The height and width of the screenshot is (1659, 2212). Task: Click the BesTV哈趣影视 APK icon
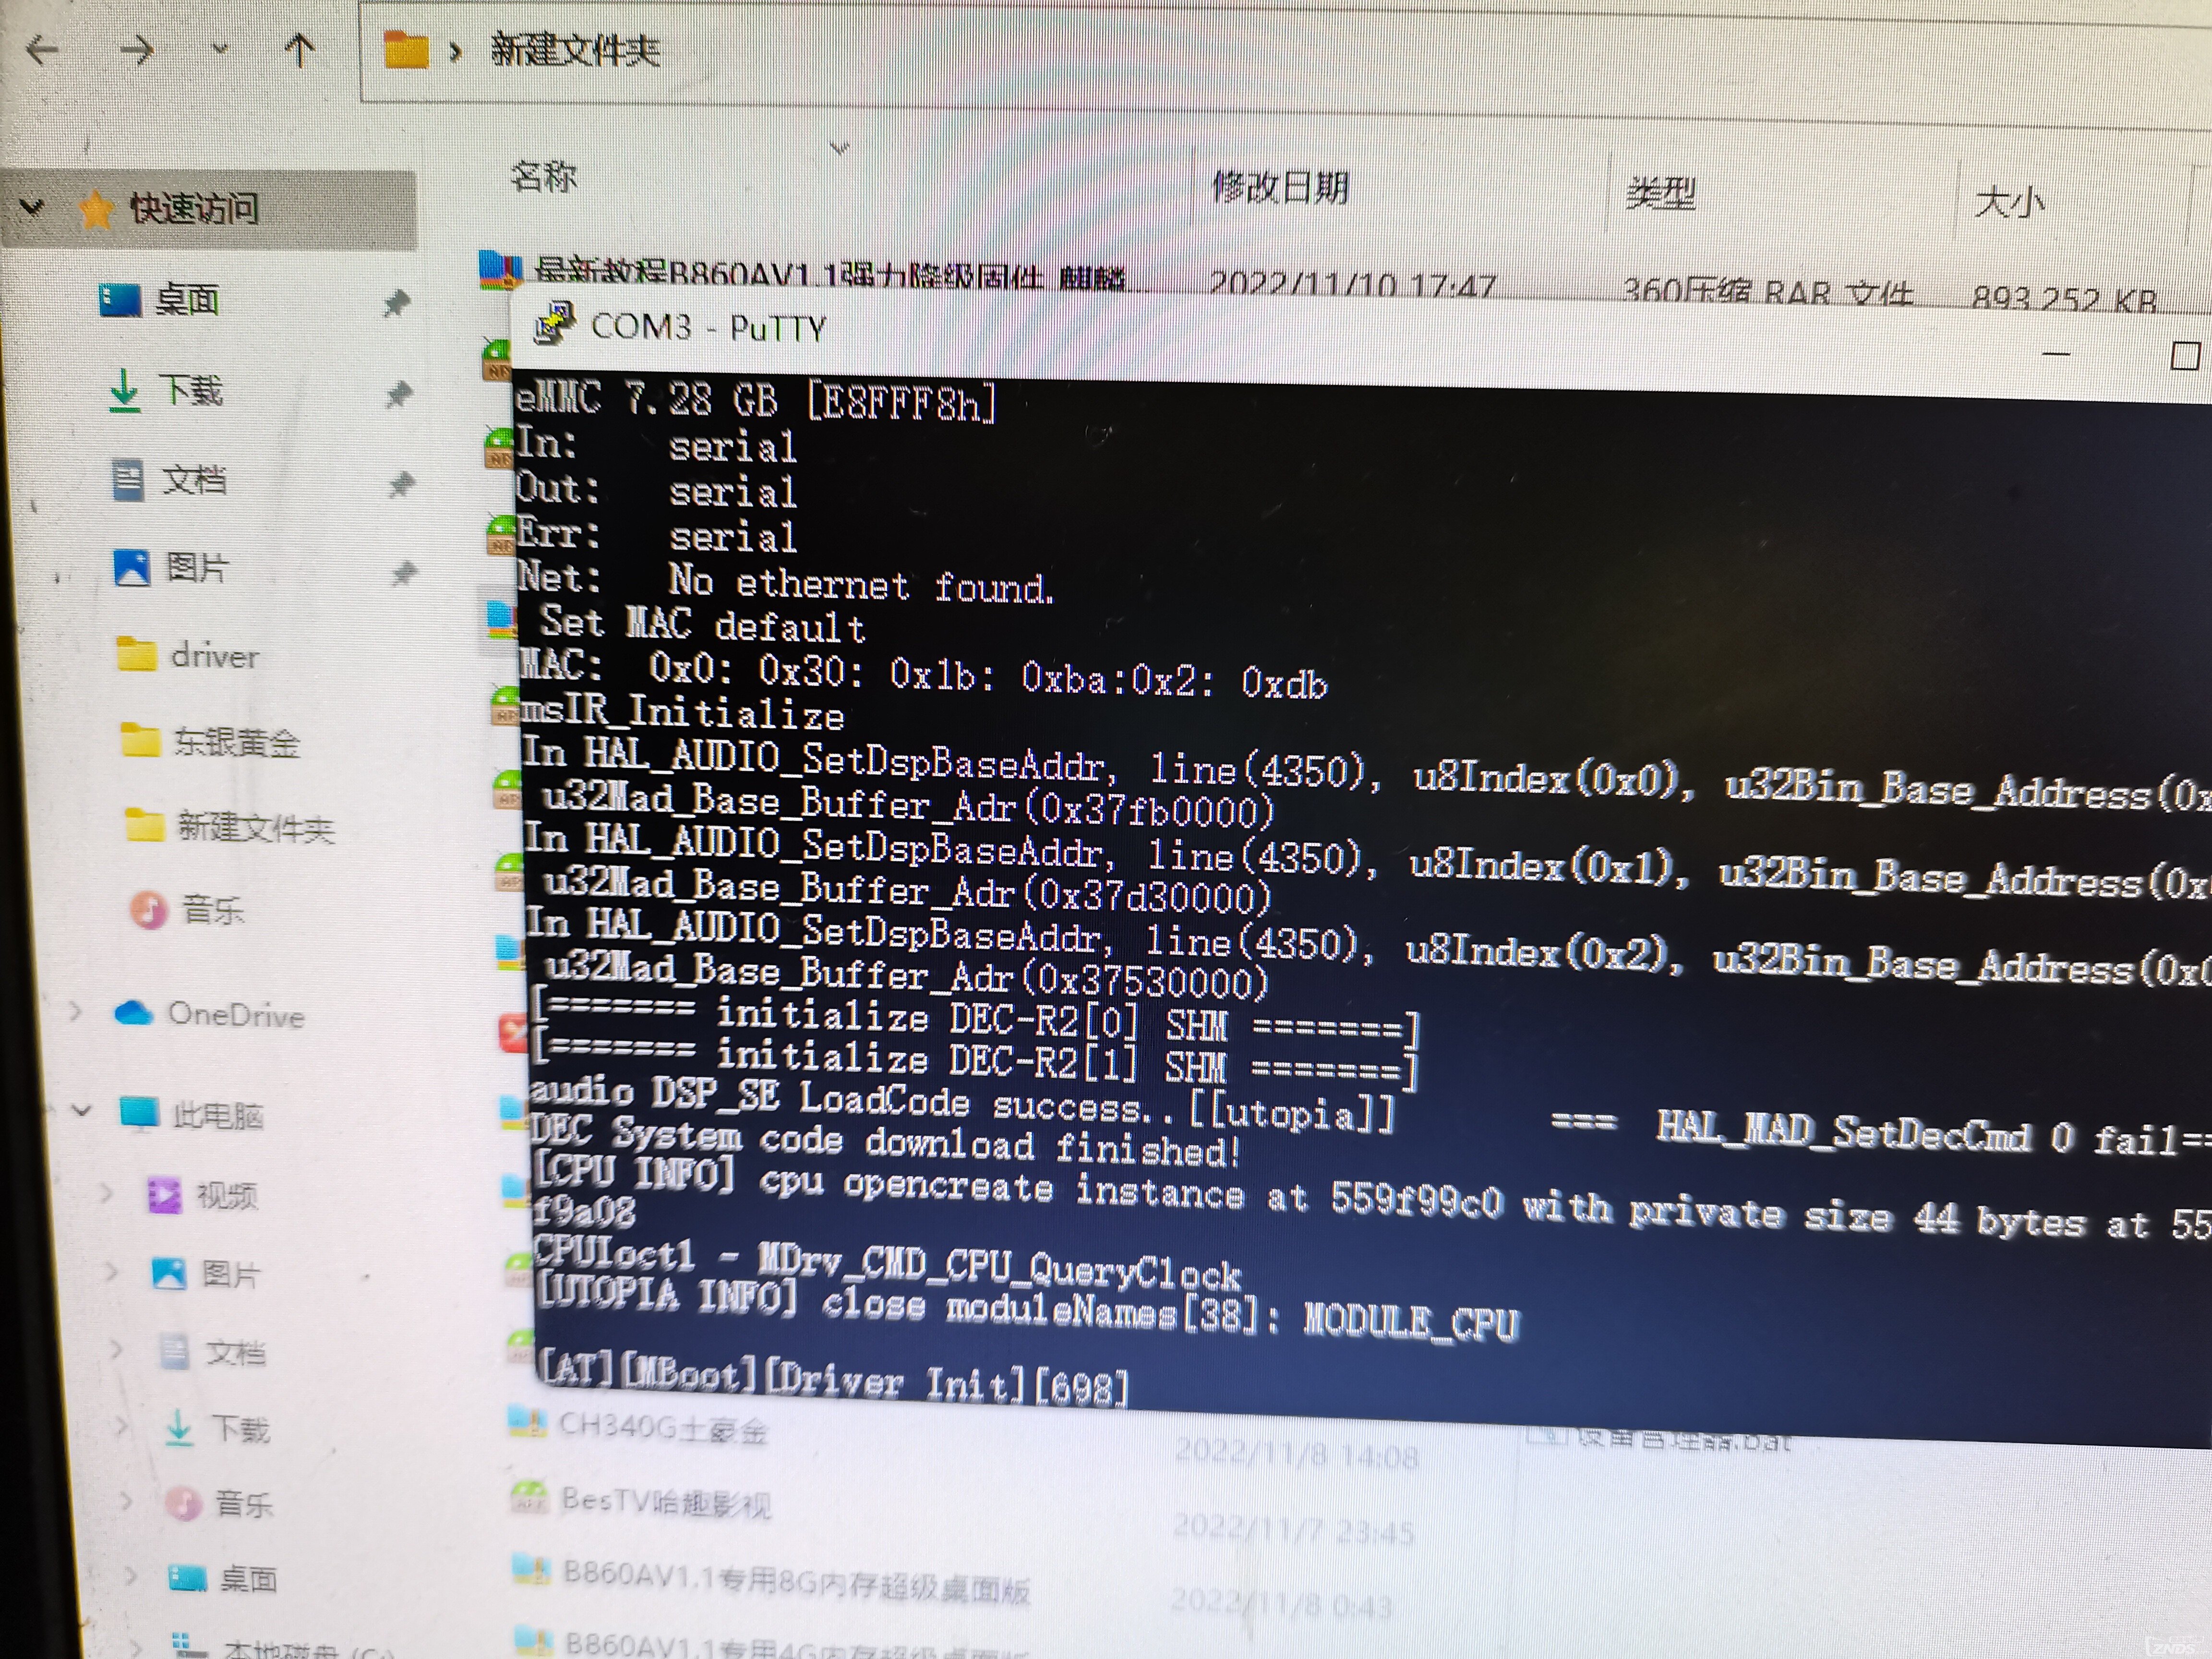[x=529, y=1497]
